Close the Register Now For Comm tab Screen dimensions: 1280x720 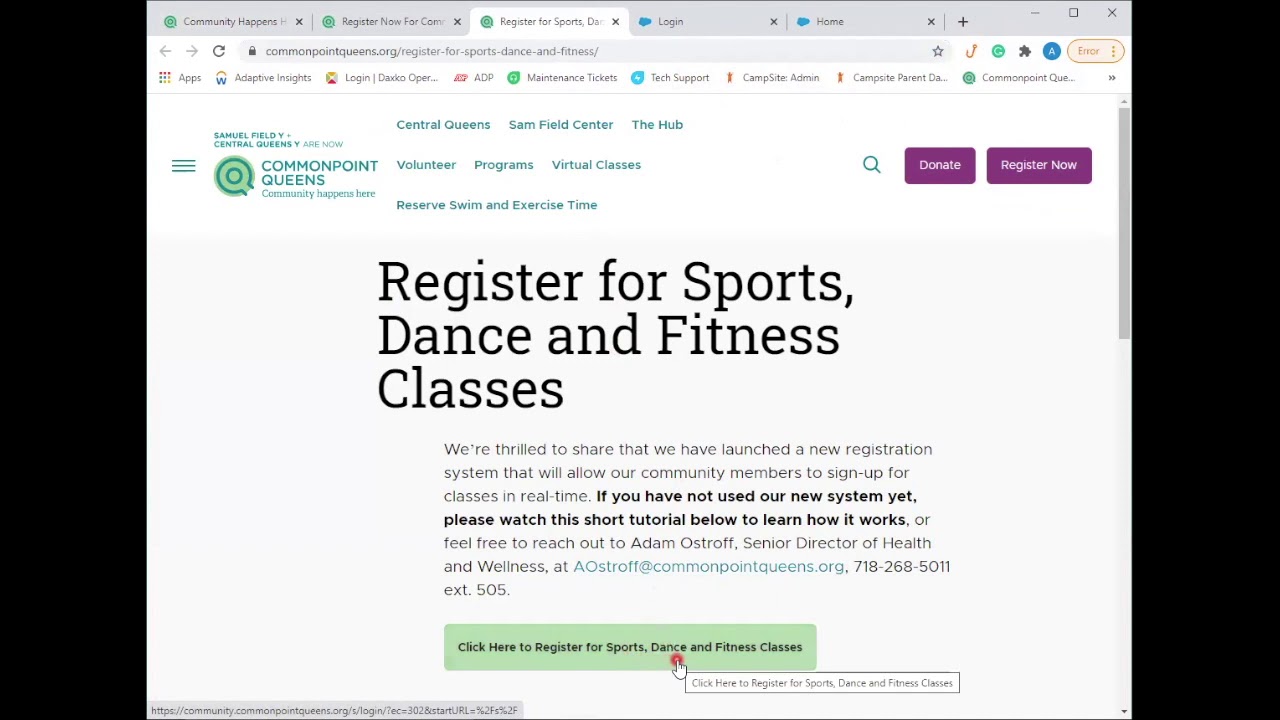click(457, 21)
